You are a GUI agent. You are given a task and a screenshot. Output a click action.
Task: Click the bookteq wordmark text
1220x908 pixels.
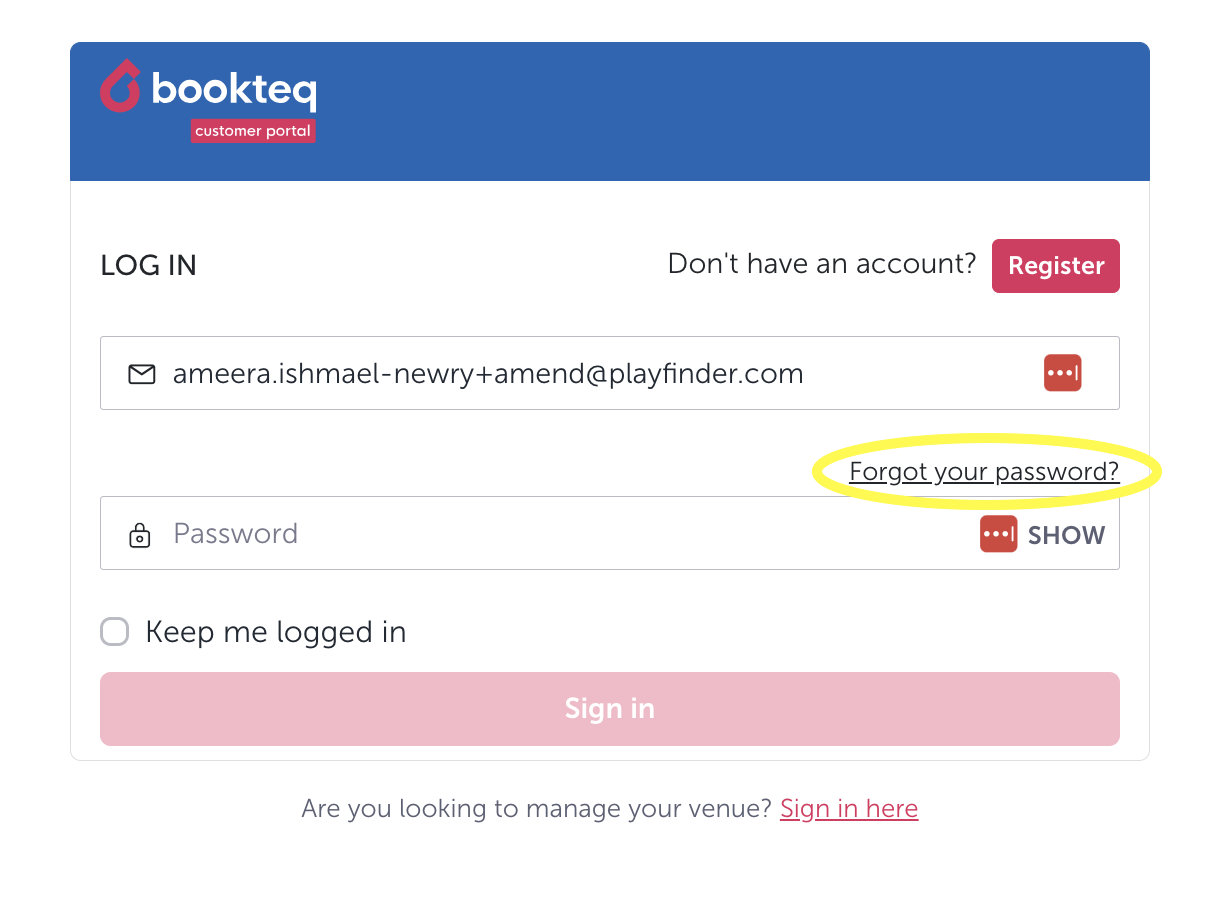pos(234,90)
